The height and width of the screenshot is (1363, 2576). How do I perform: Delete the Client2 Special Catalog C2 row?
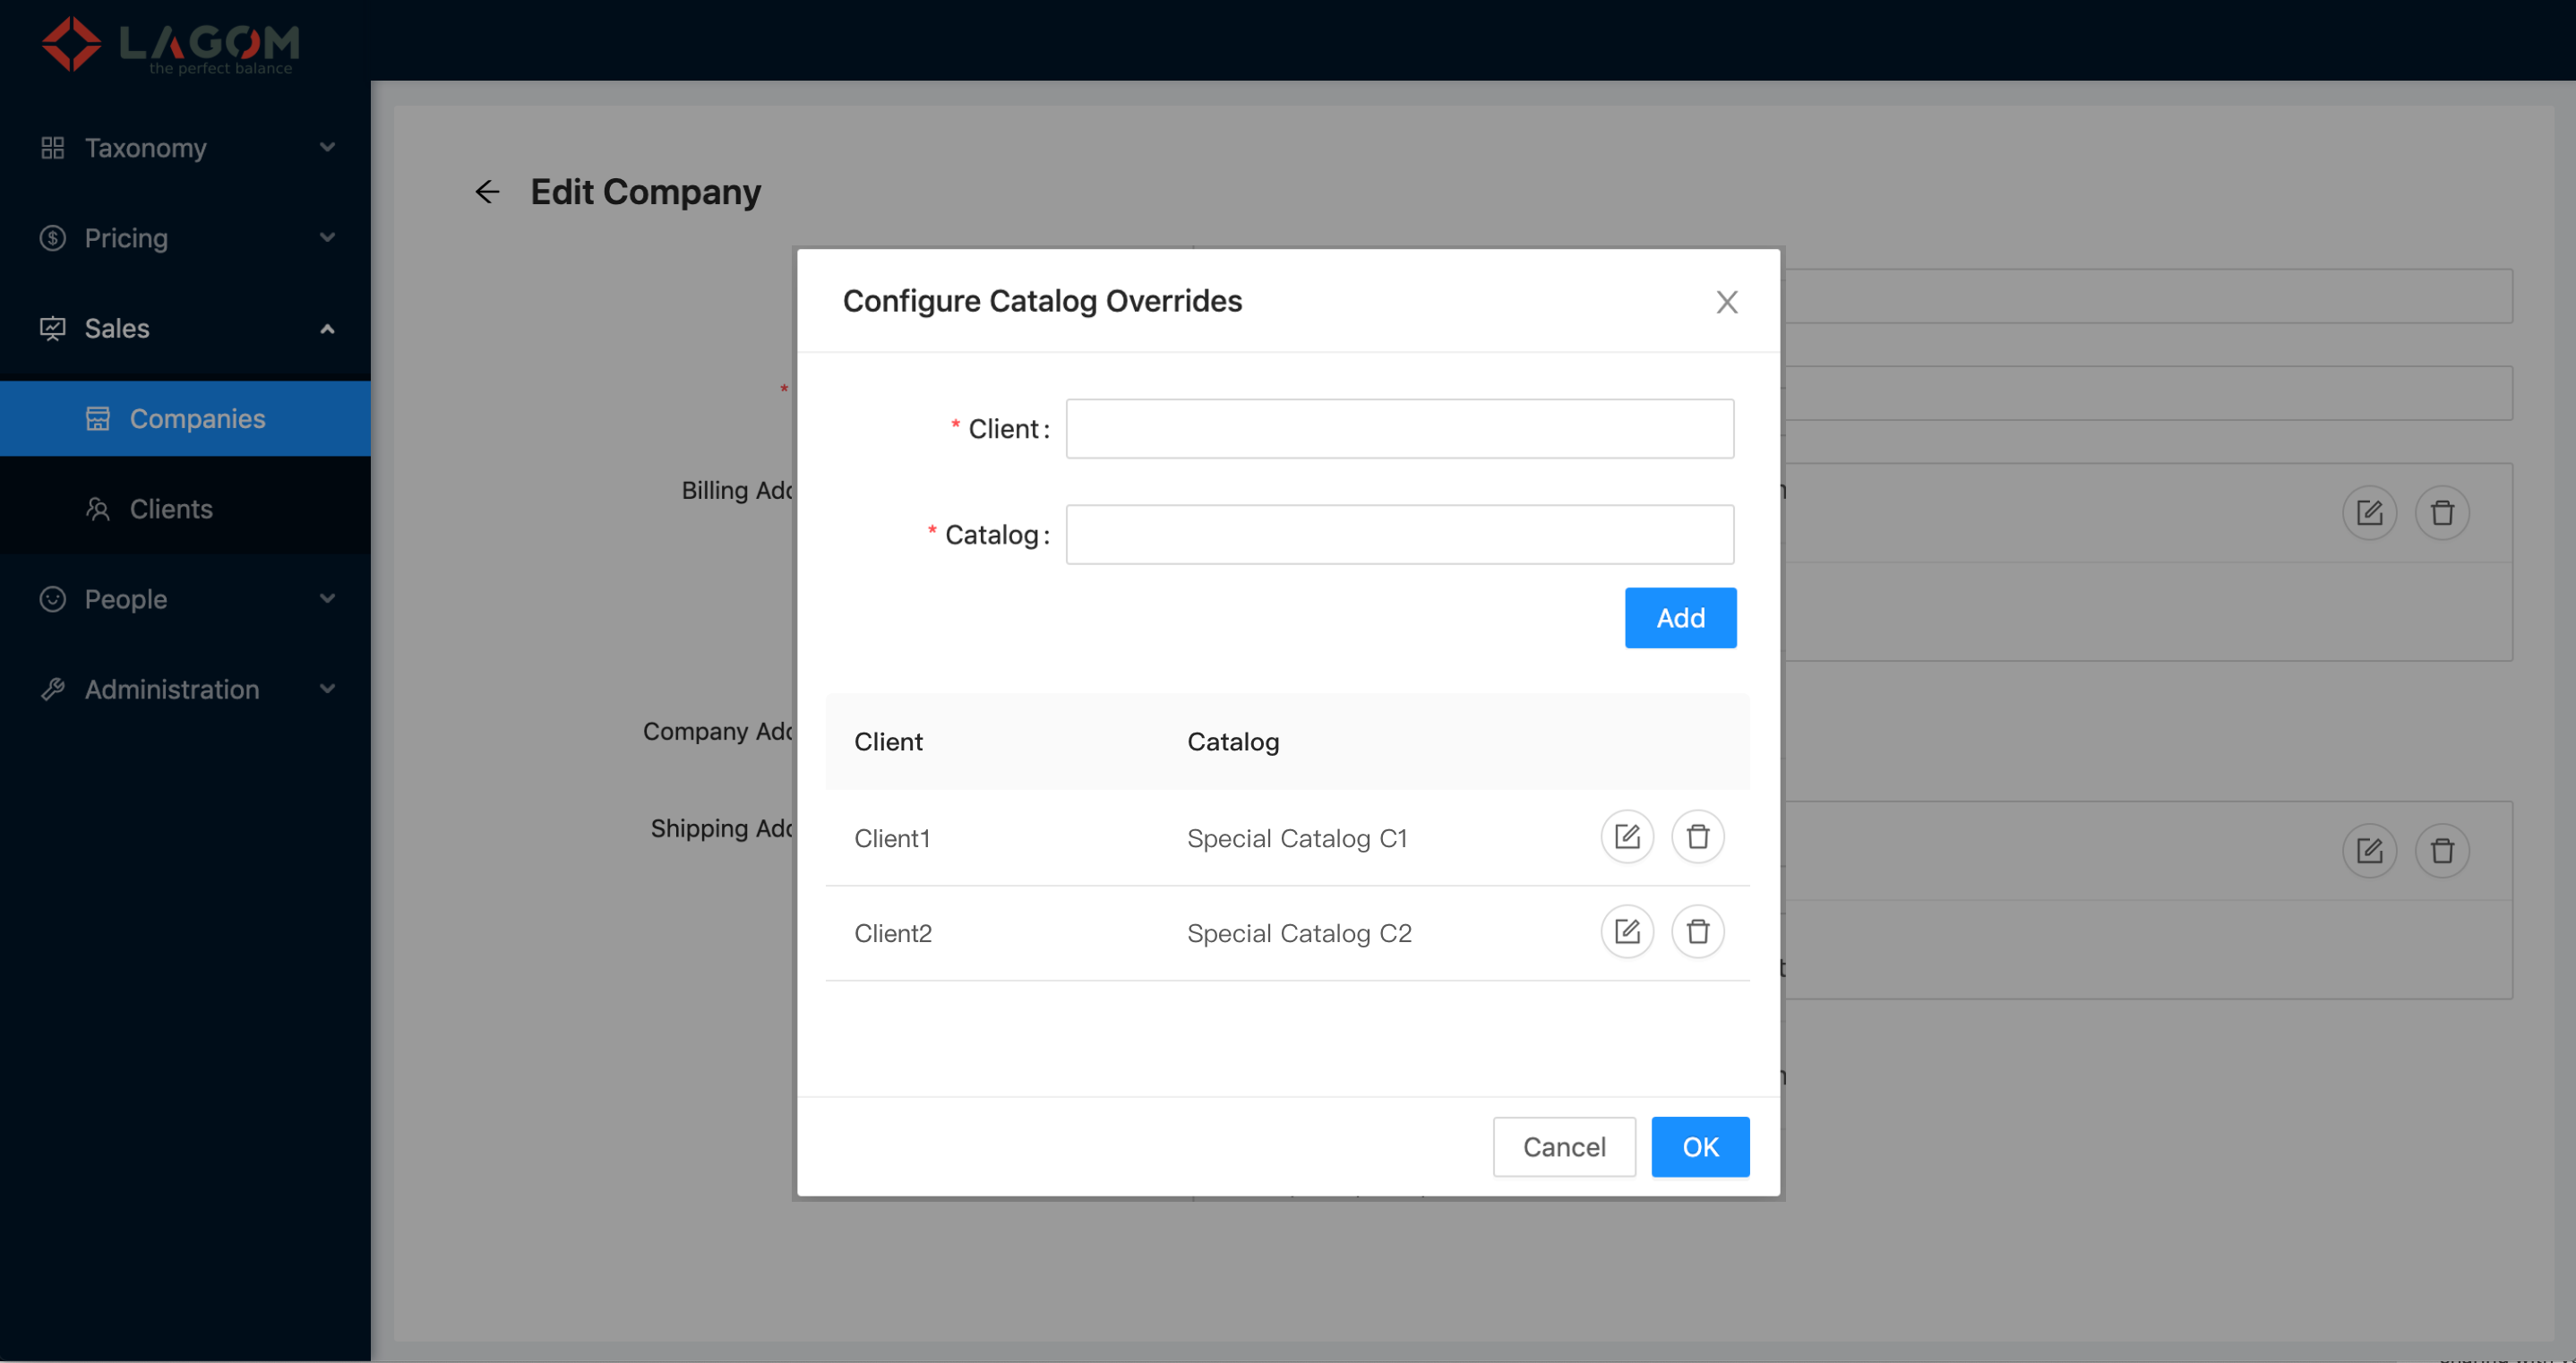(x=1697, y=932)
